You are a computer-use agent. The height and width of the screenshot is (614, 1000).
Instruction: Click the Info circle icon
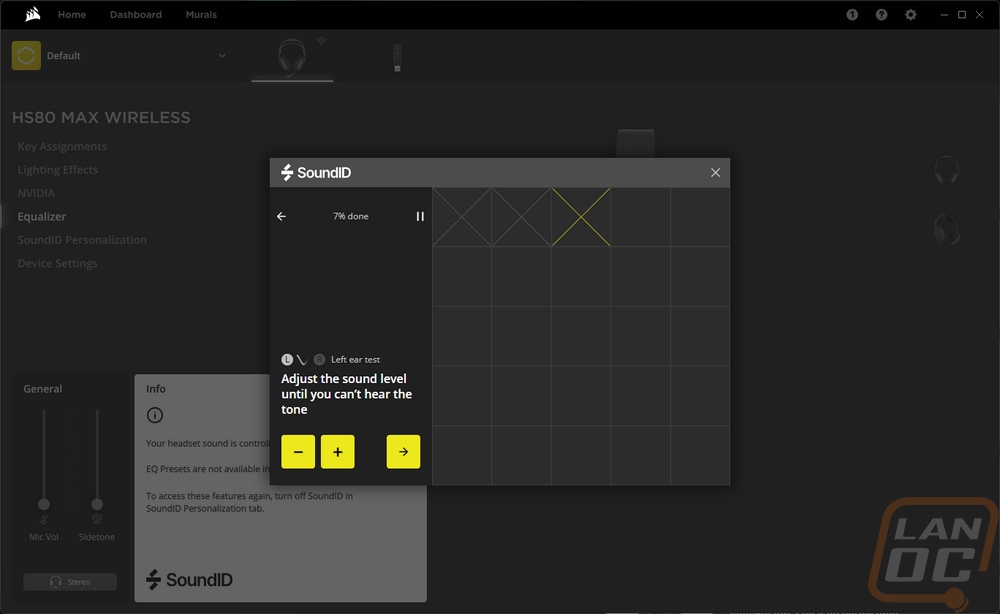(x=155, y=415)
